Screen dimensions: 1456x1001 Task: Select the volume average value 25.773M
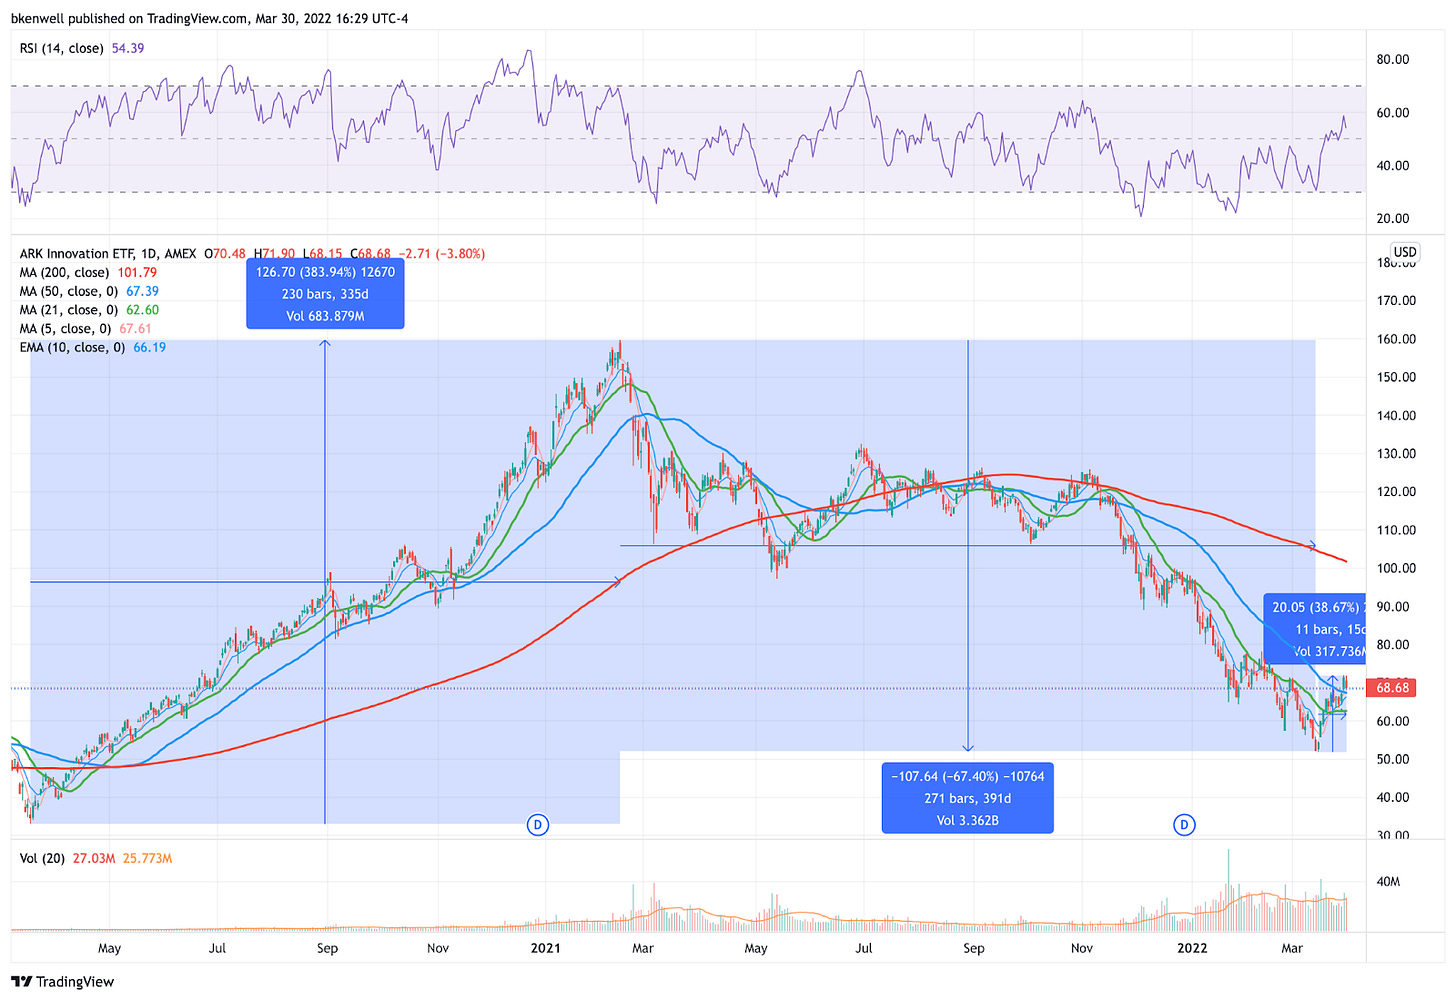[x=148, y=858]
